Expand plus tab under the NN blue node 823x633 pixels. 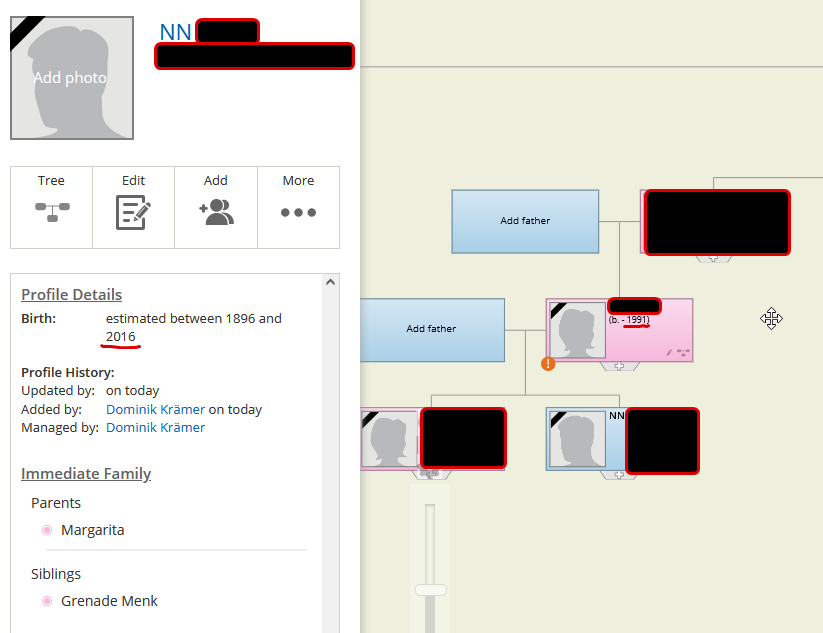pyautogui.click(x=619, y=475)
